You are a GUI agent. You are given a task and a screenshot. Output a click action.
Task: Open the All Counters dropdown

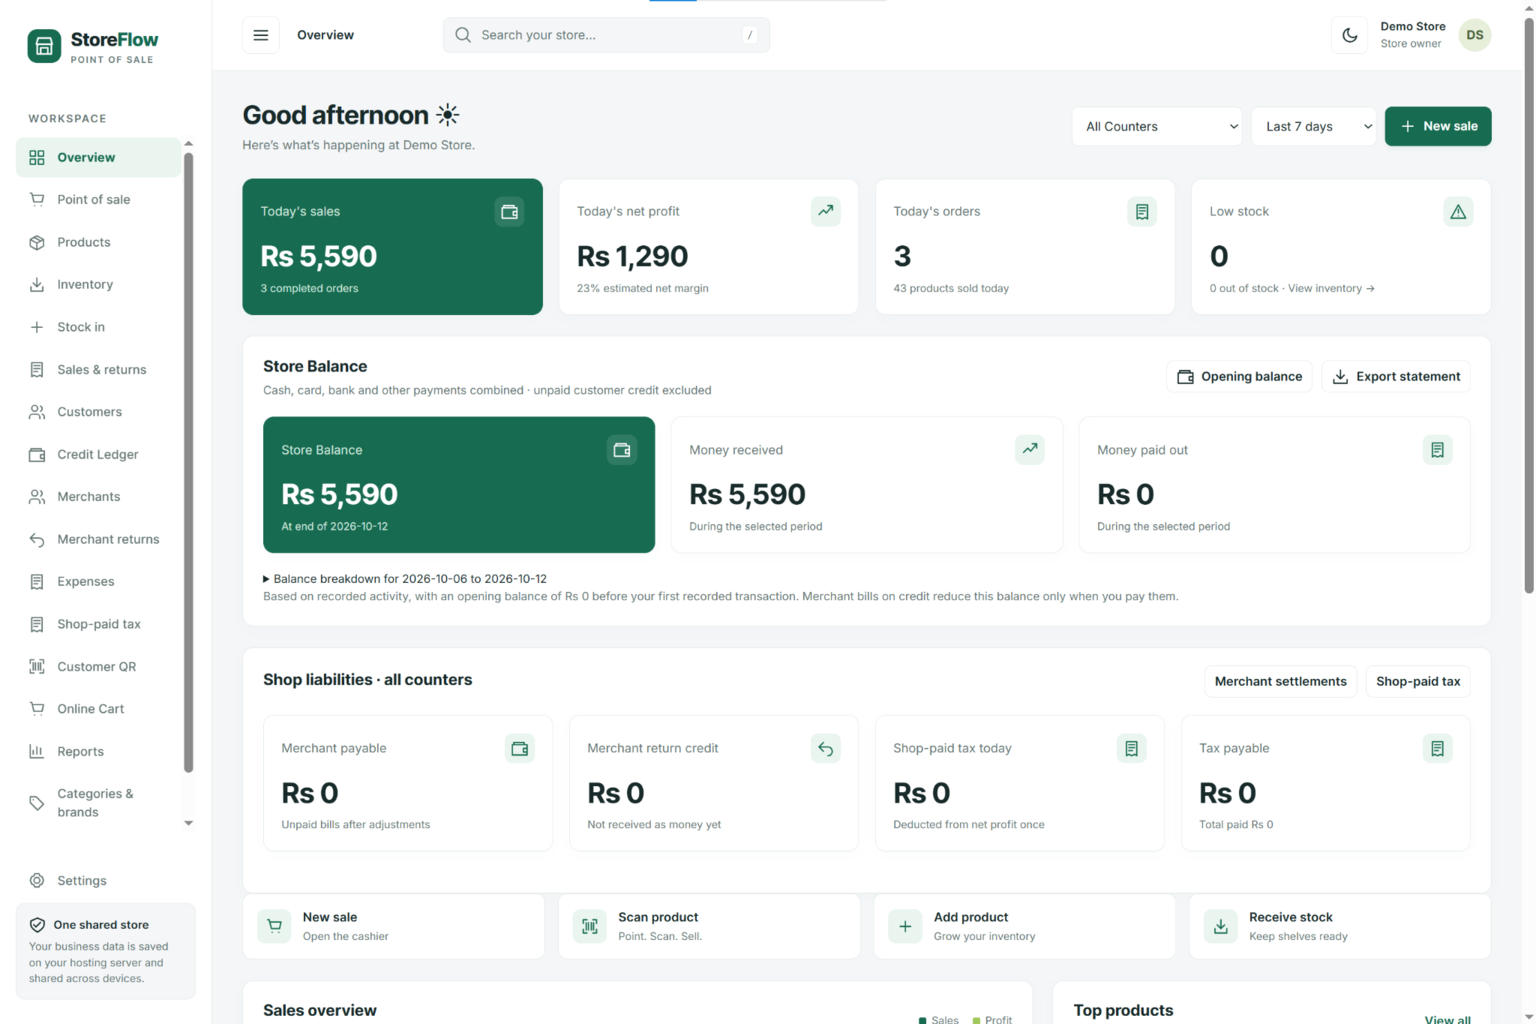pyautogui.click(x=1157, y=126)
